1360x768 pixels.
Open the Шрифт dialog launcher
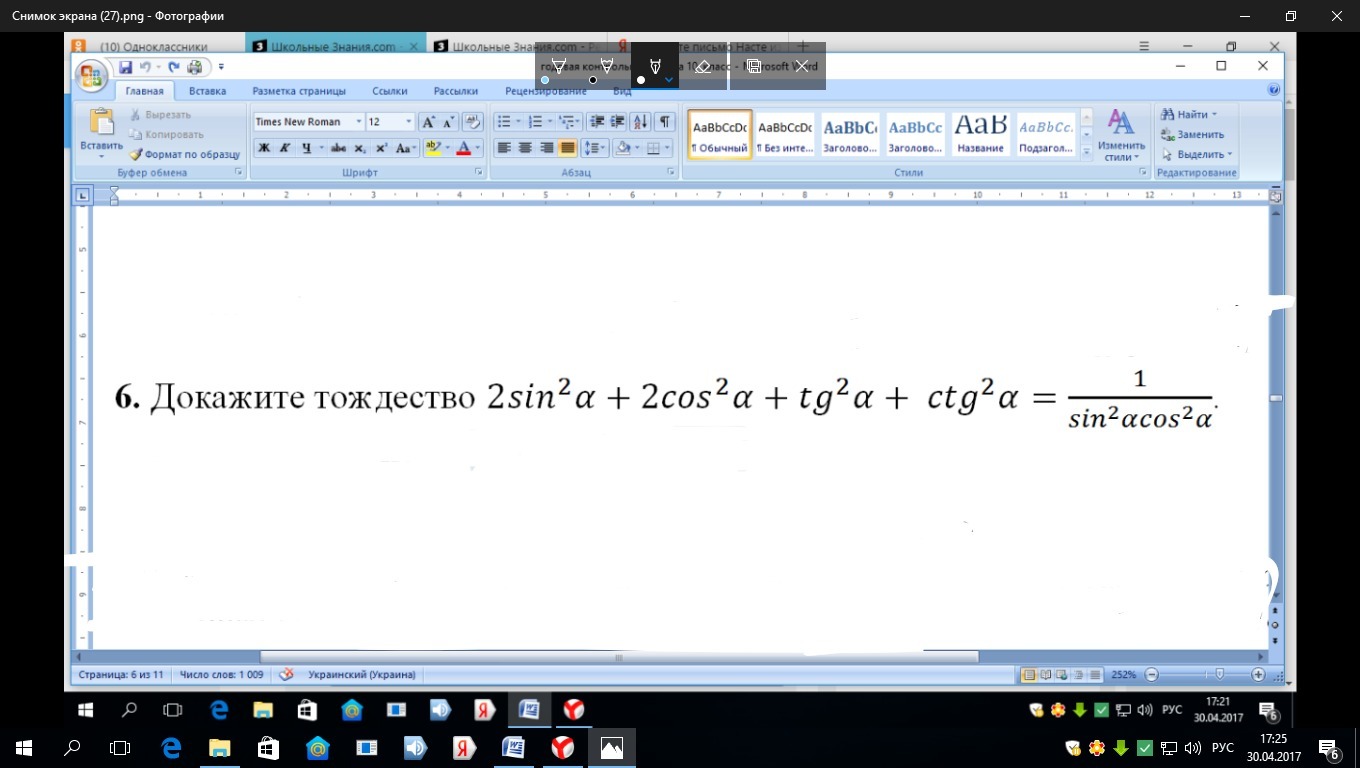(479, 173)
